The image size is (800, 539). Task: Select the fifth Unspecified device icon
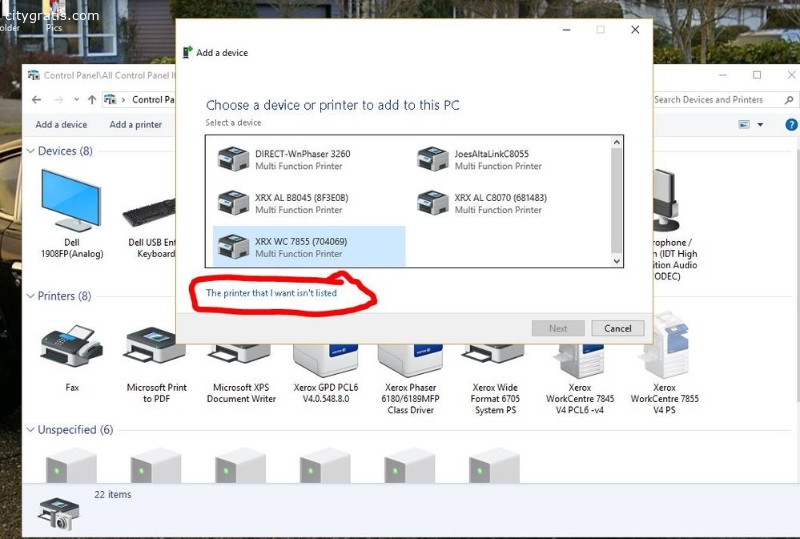tap(410, 465)
